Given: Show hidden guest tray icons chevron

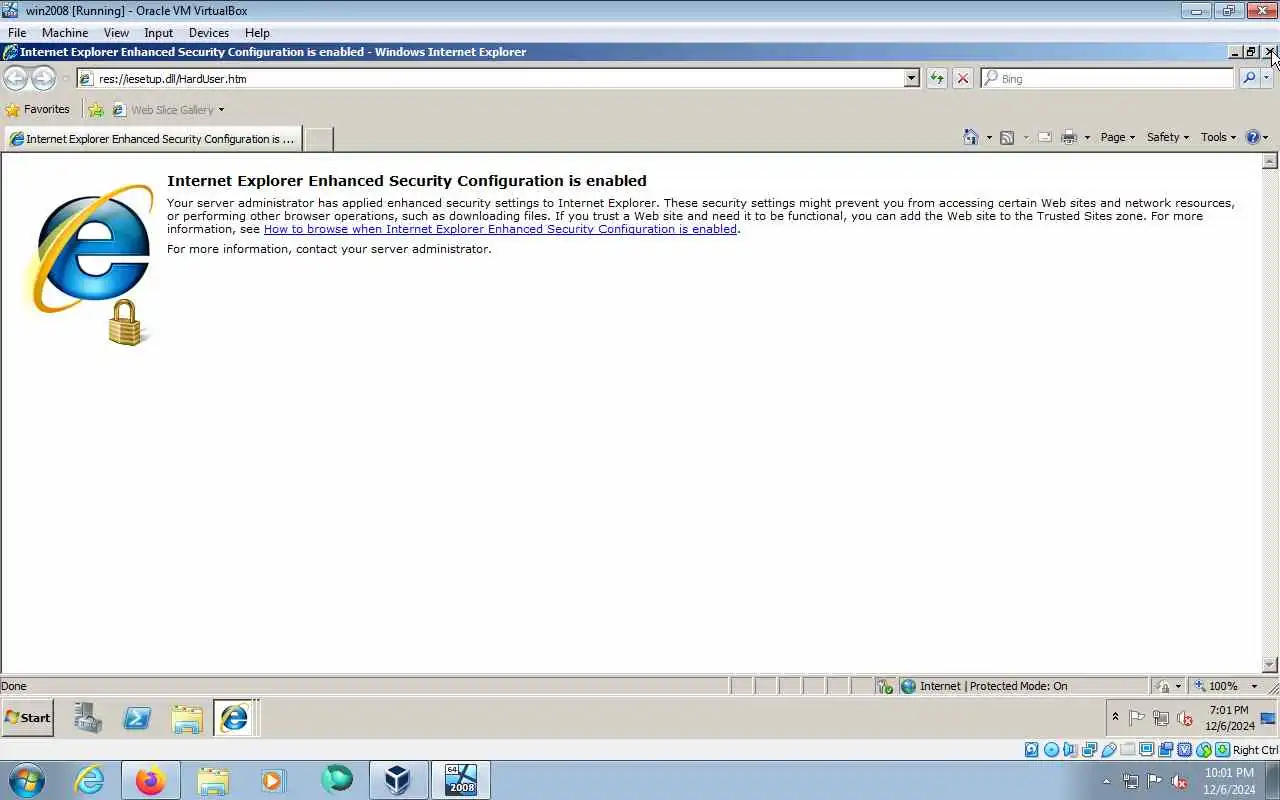Looking at the screenshot, I should pyautogui.click(x=1115, y=718).
